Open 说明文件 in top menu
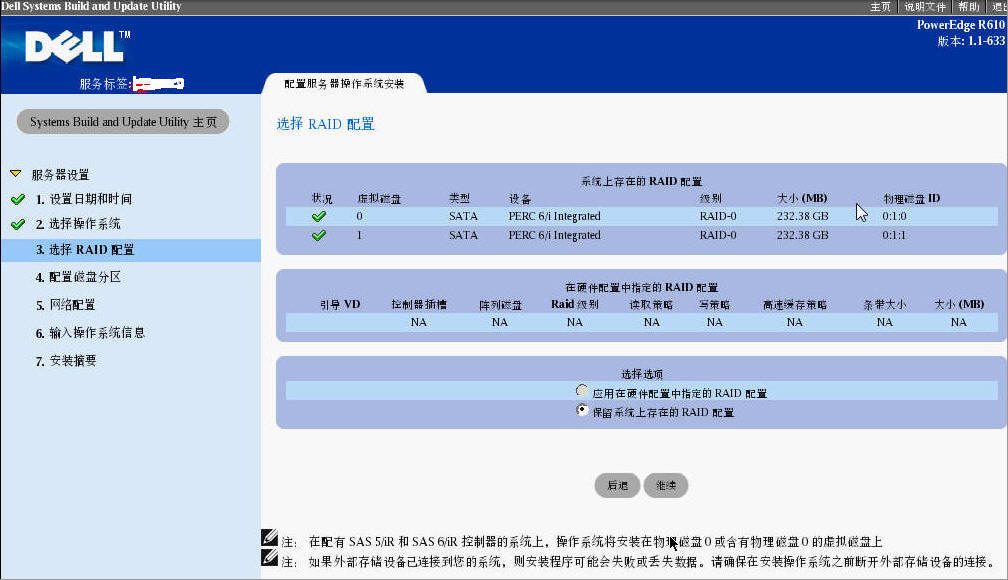This screenshot has height=580, width=1008. pyautogui.click(x=925, y=6)
